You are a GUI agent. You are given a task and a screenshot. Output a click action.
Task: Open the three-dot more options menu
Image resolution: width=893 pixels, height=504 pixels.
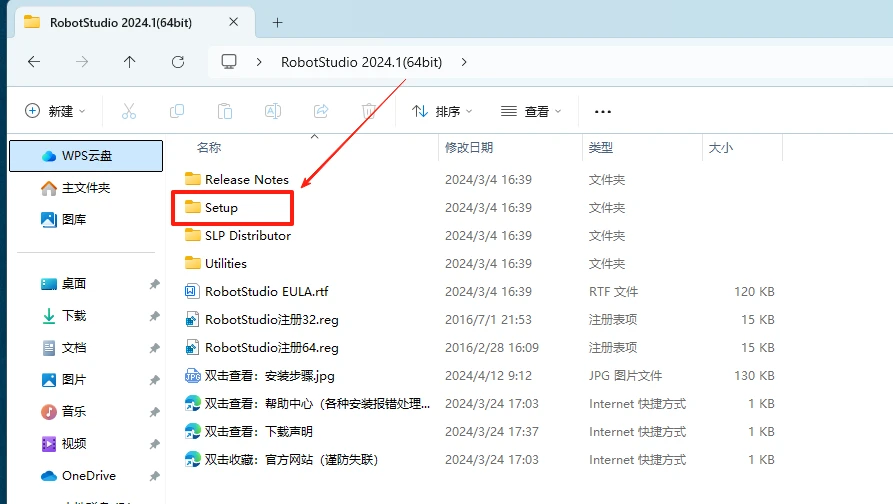(x=603, y=112)
